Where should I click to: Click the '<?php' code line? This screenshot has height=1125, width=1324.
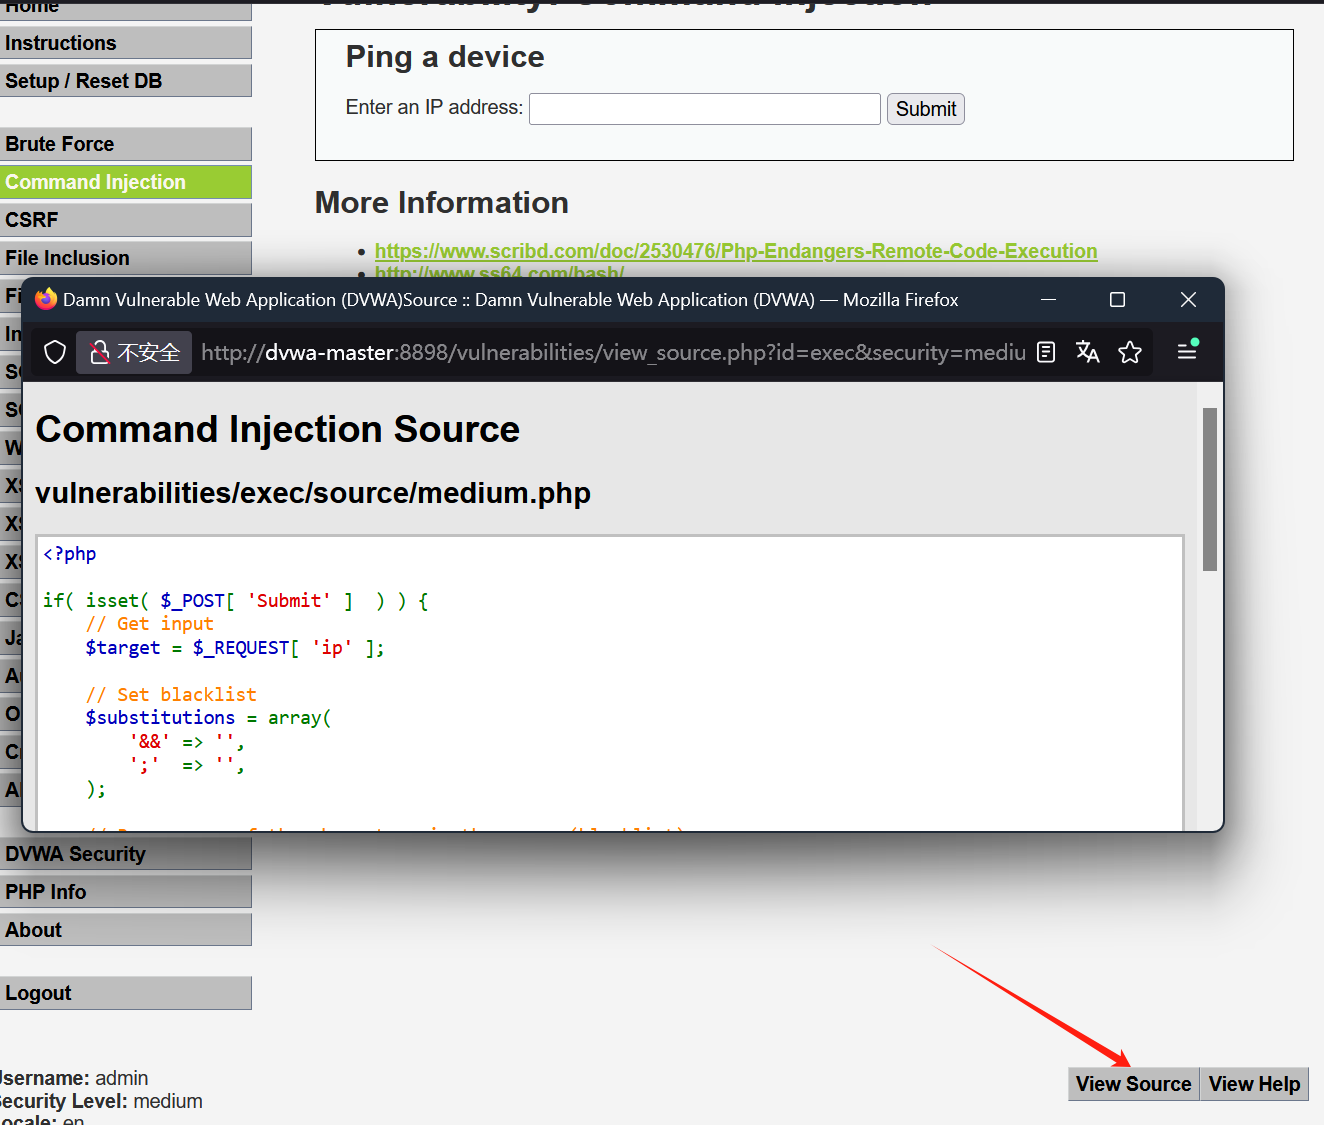70,554
